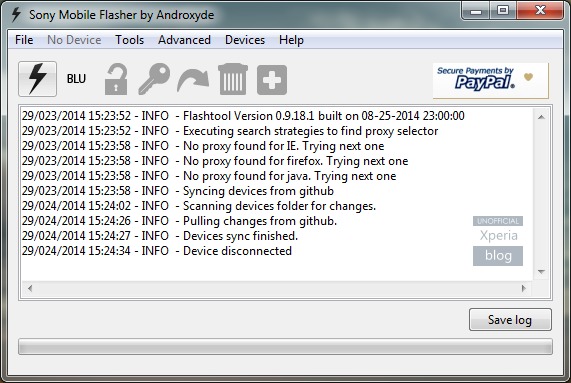Open the Help menu

click(291, 40)
